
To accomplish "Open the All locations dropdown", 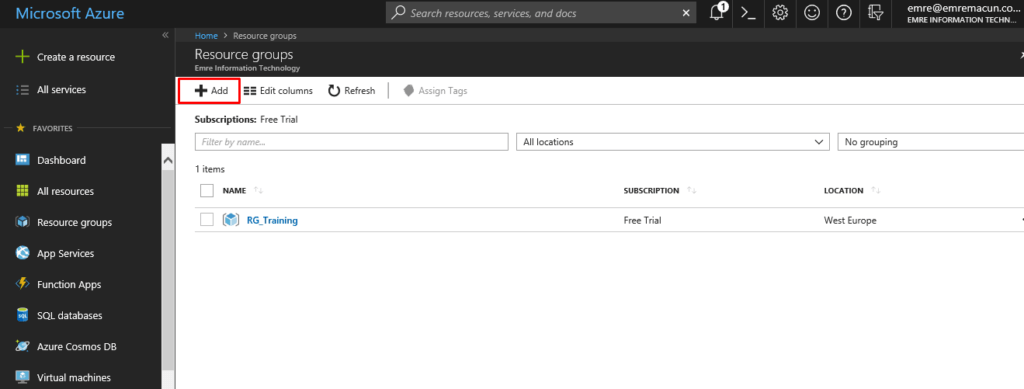I will coord(673,142).
